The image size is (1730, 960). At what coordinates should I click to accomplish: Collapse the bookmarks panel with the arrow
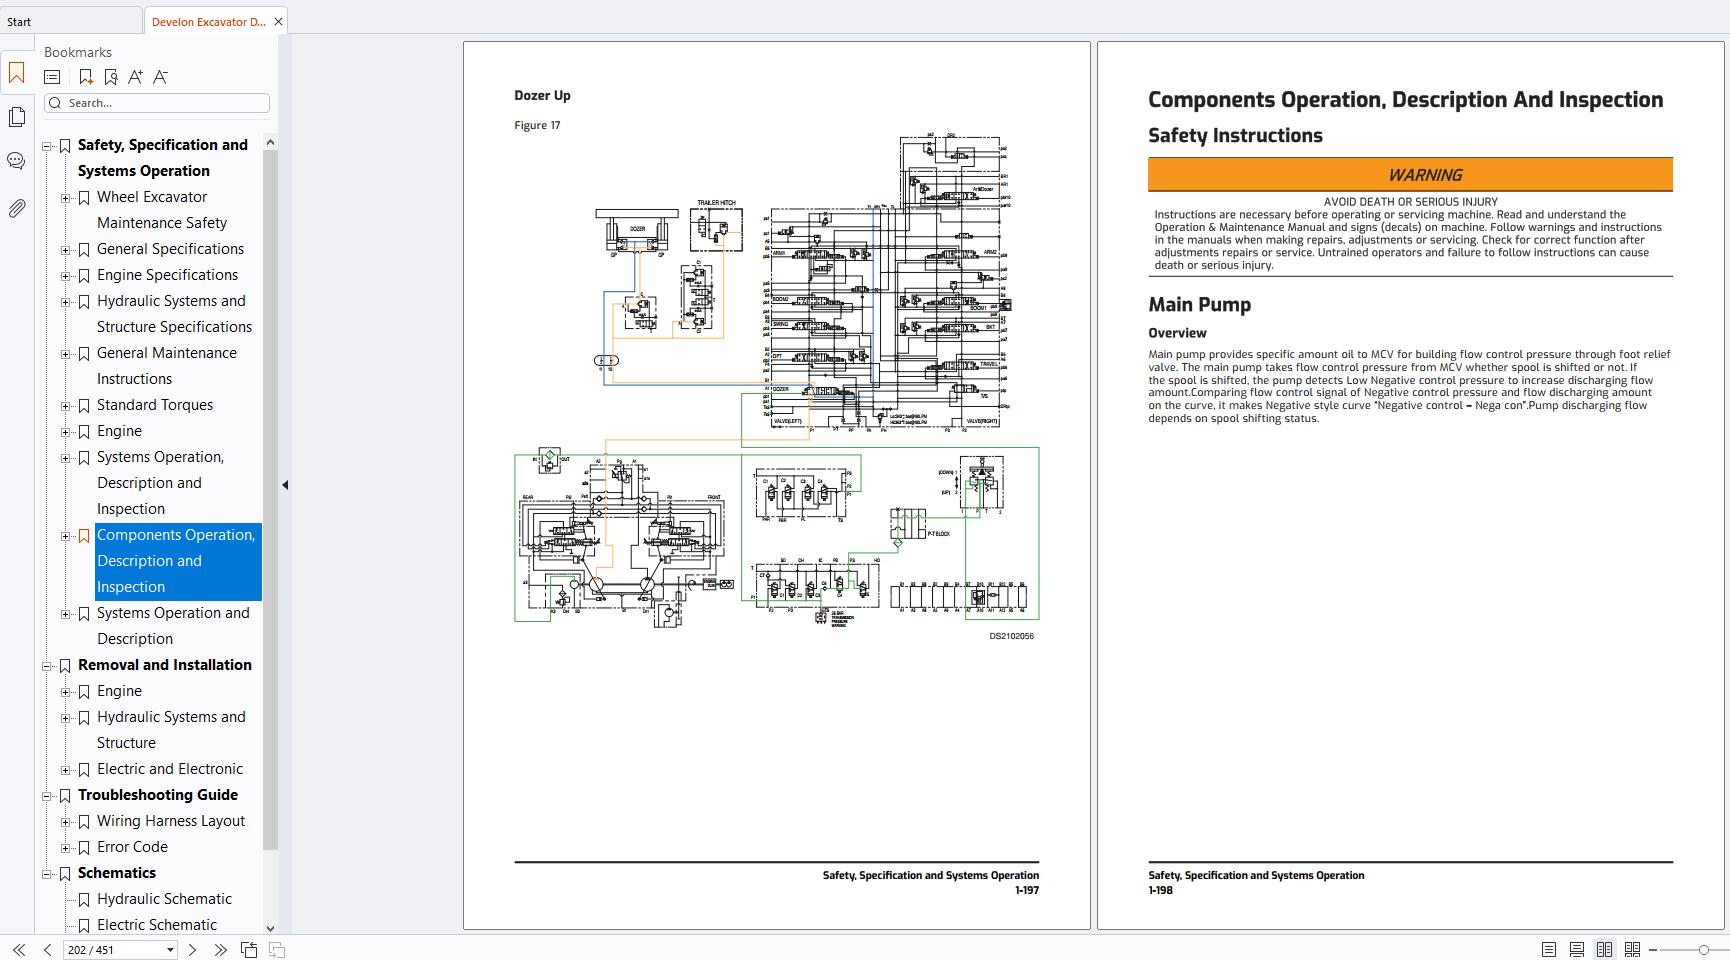pos(285,485)
